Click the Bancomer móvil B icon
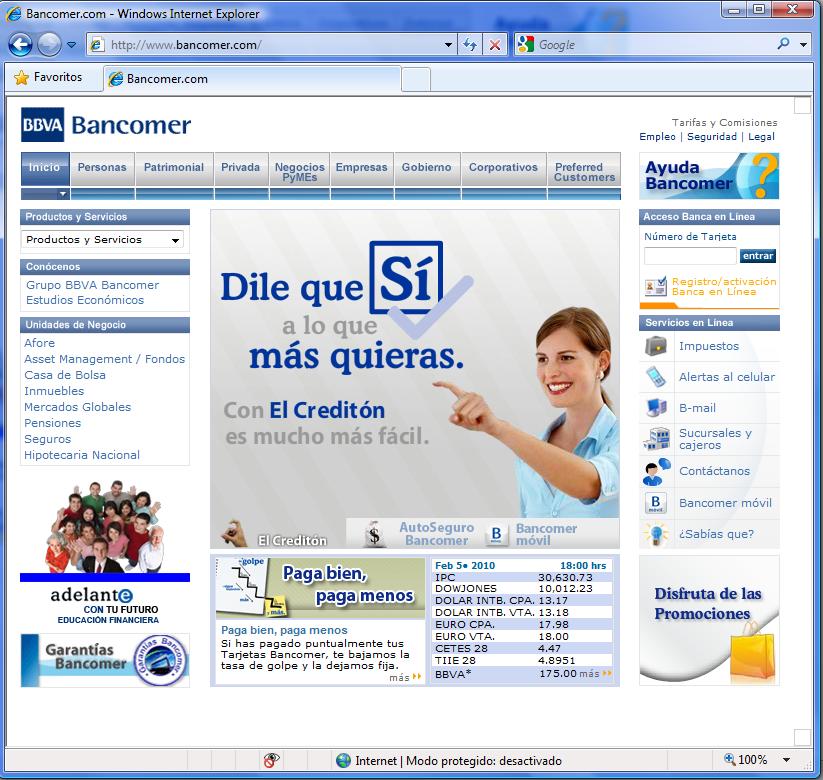The height and width of the screenshot is (780, 823). 656,503
